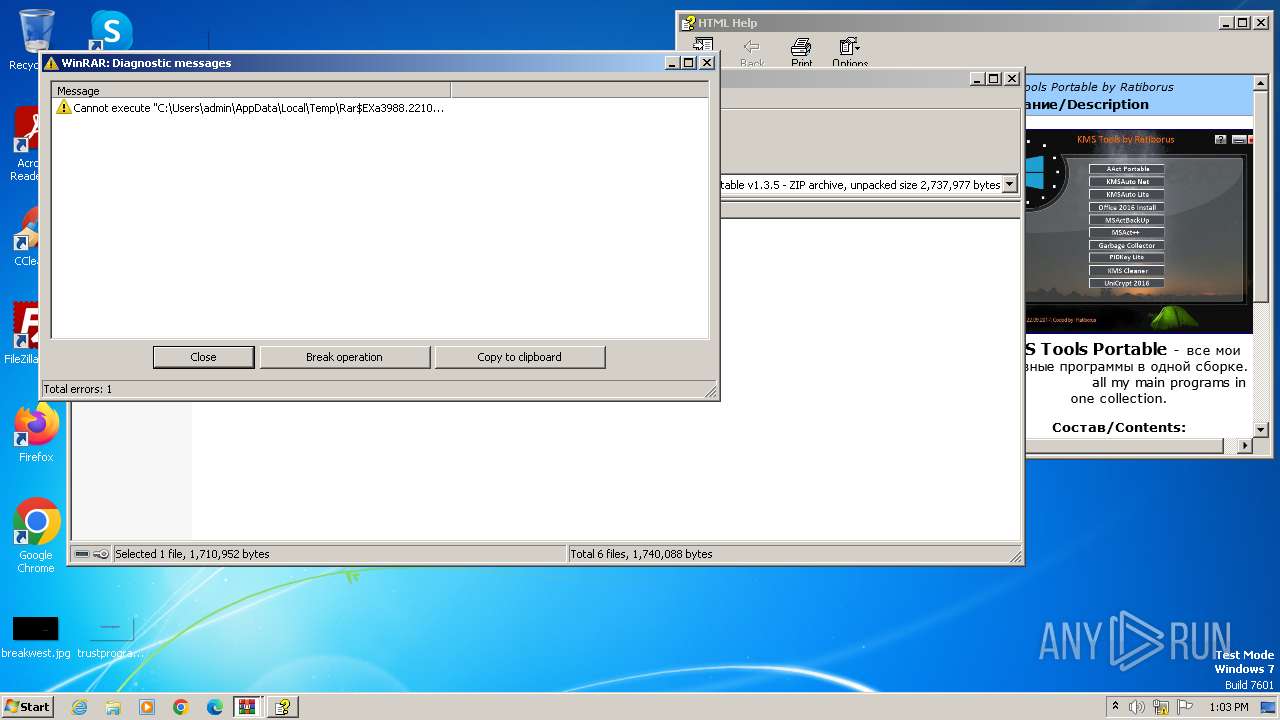Copy diagnostic messages to clipboard
The height and width of the screenshot is (720, 1280).
pos(519,357)
